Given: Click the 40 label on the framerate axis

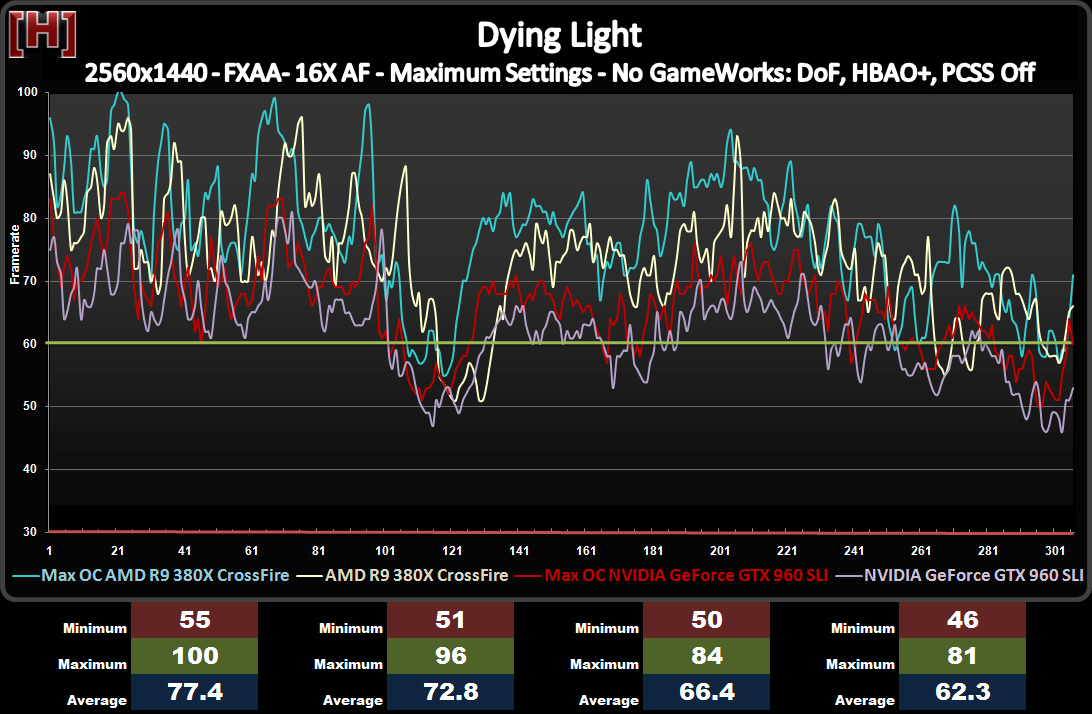Looking at the screenshot, I should 30,469.
